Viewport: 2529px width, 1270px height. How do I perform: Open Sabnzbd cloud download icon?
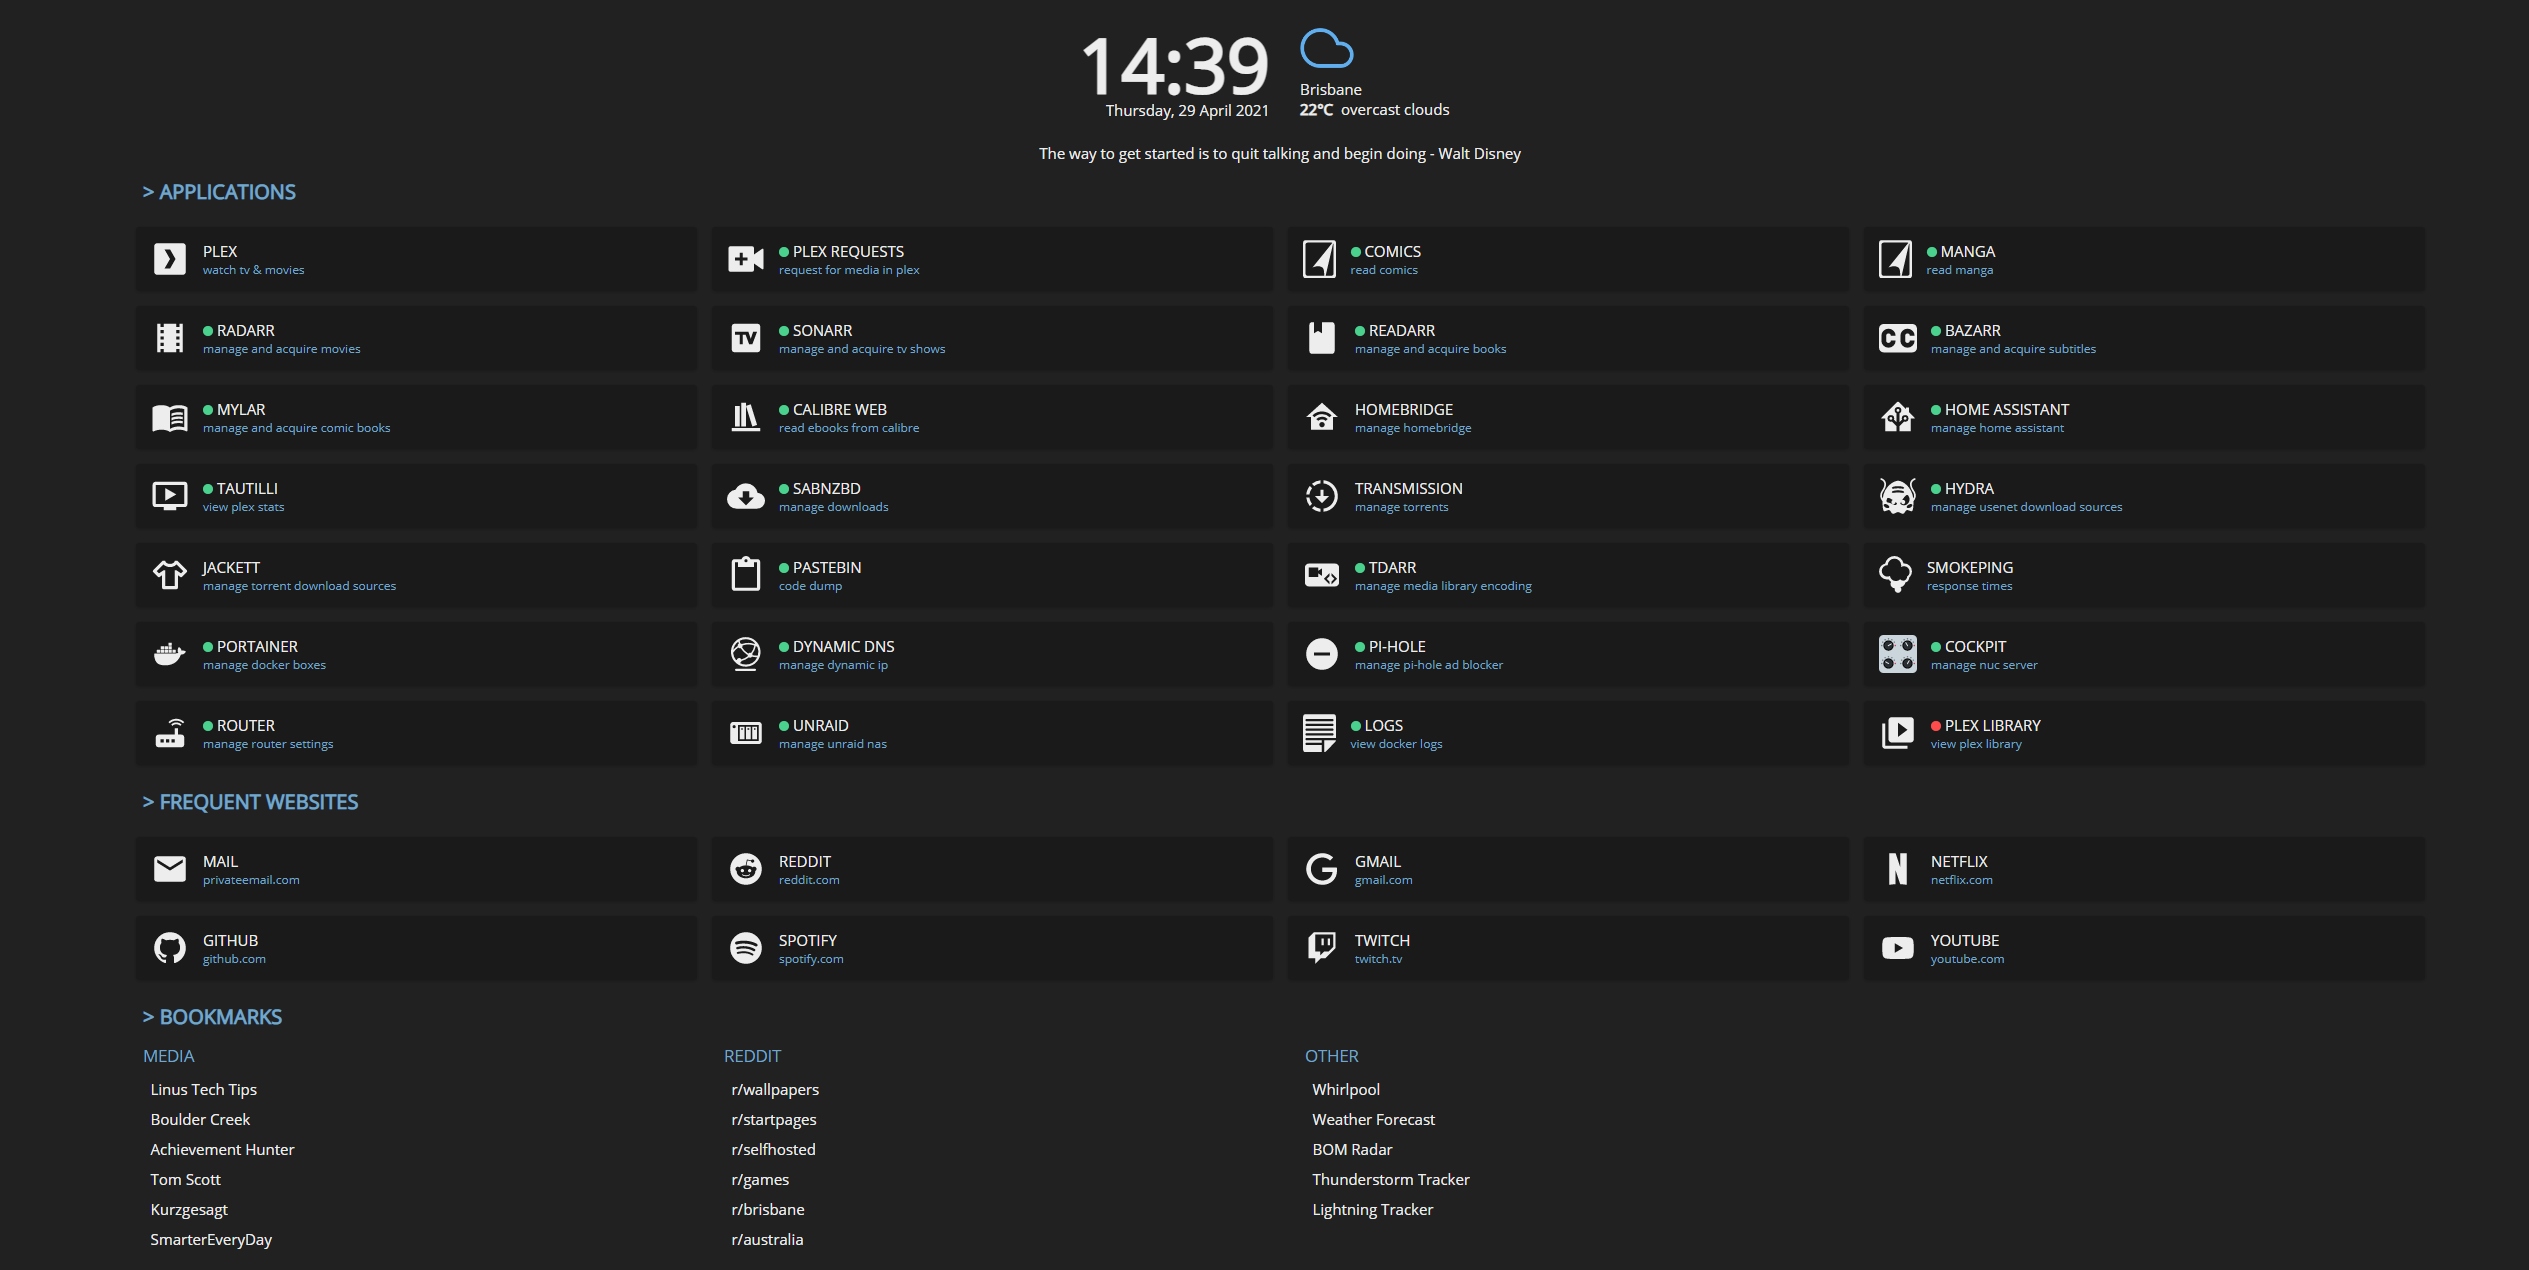(745, 496)
